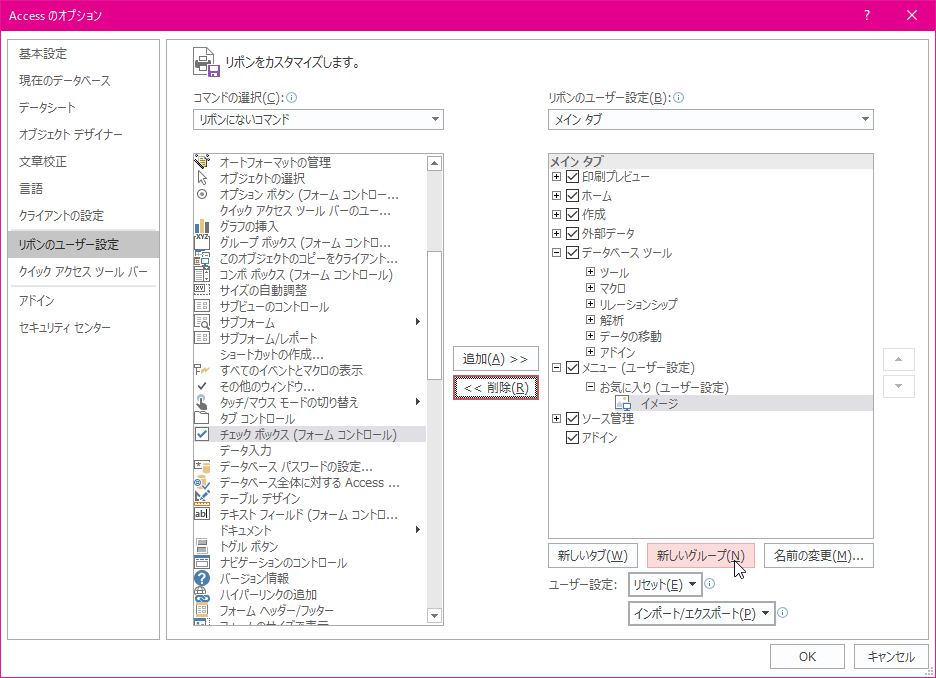Screen dimensions: 936x678
Task: Click the グラフの挿入 chart icon
Action: (202, 226)
